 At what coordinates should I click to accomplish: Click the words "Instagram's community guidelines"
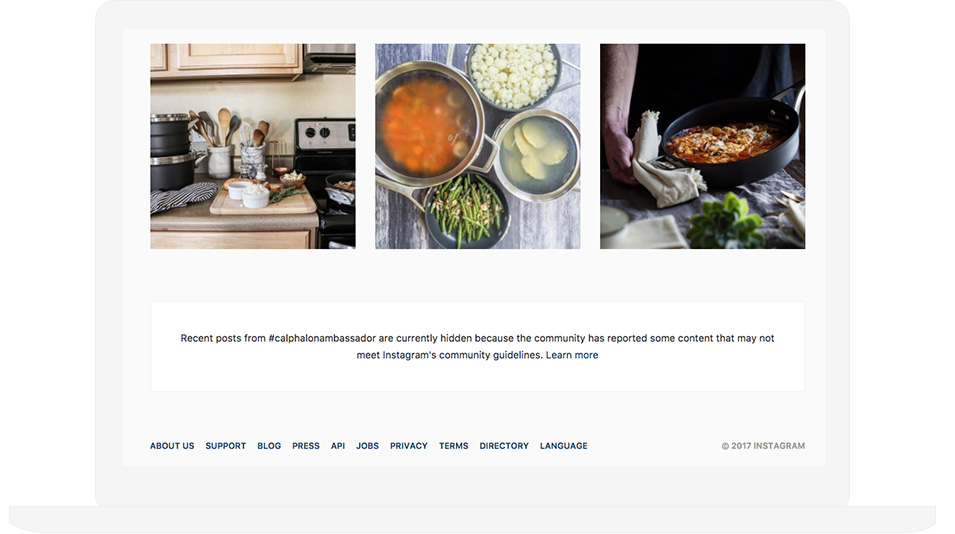point(462,355)
